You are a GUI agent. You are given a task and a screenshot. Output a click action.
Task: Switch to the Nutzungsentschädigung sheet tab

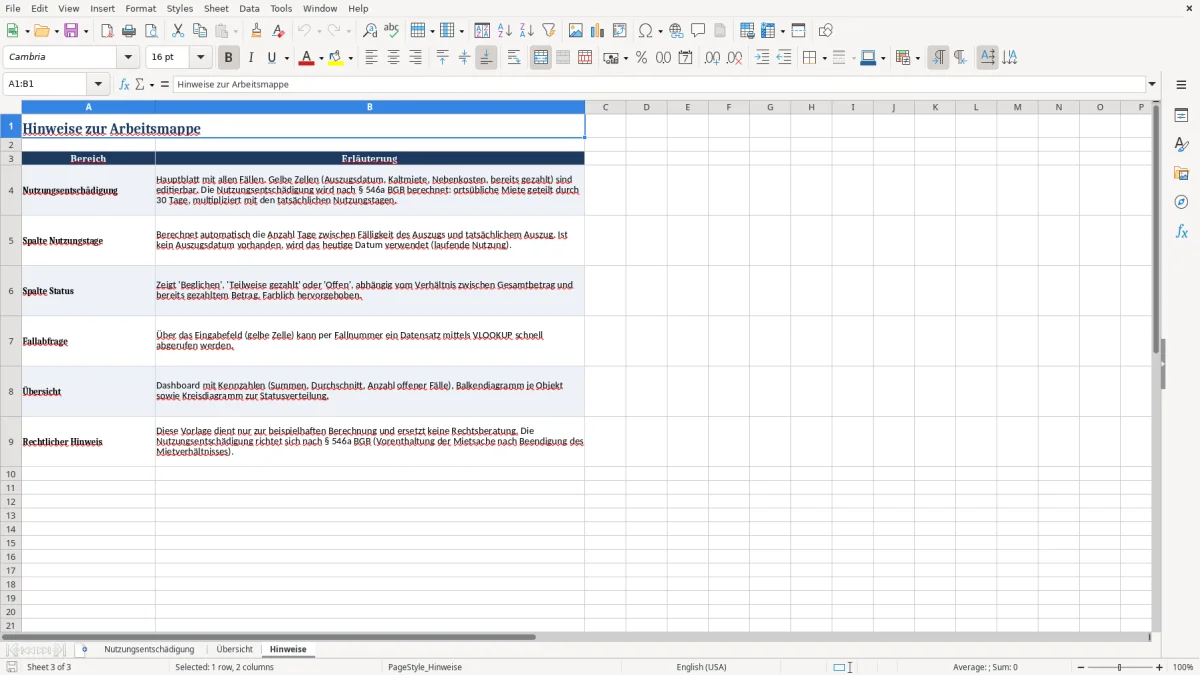pyautogui.click(x=149, y=649)
